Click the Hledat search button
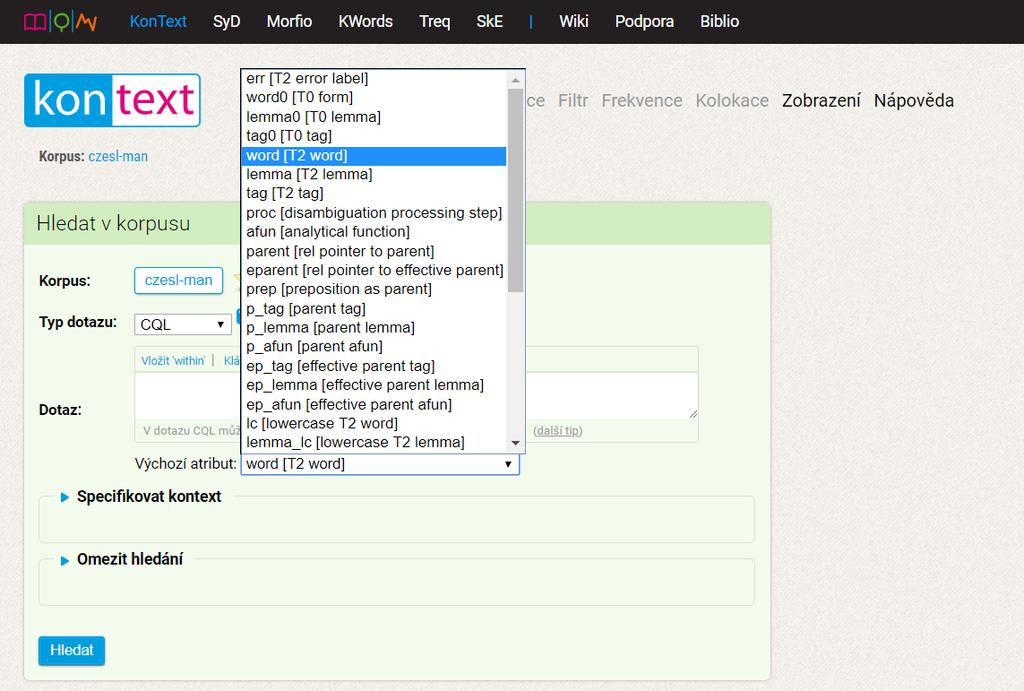Image resolution: width=1024 pixels, height=691 pixels. 72,651
